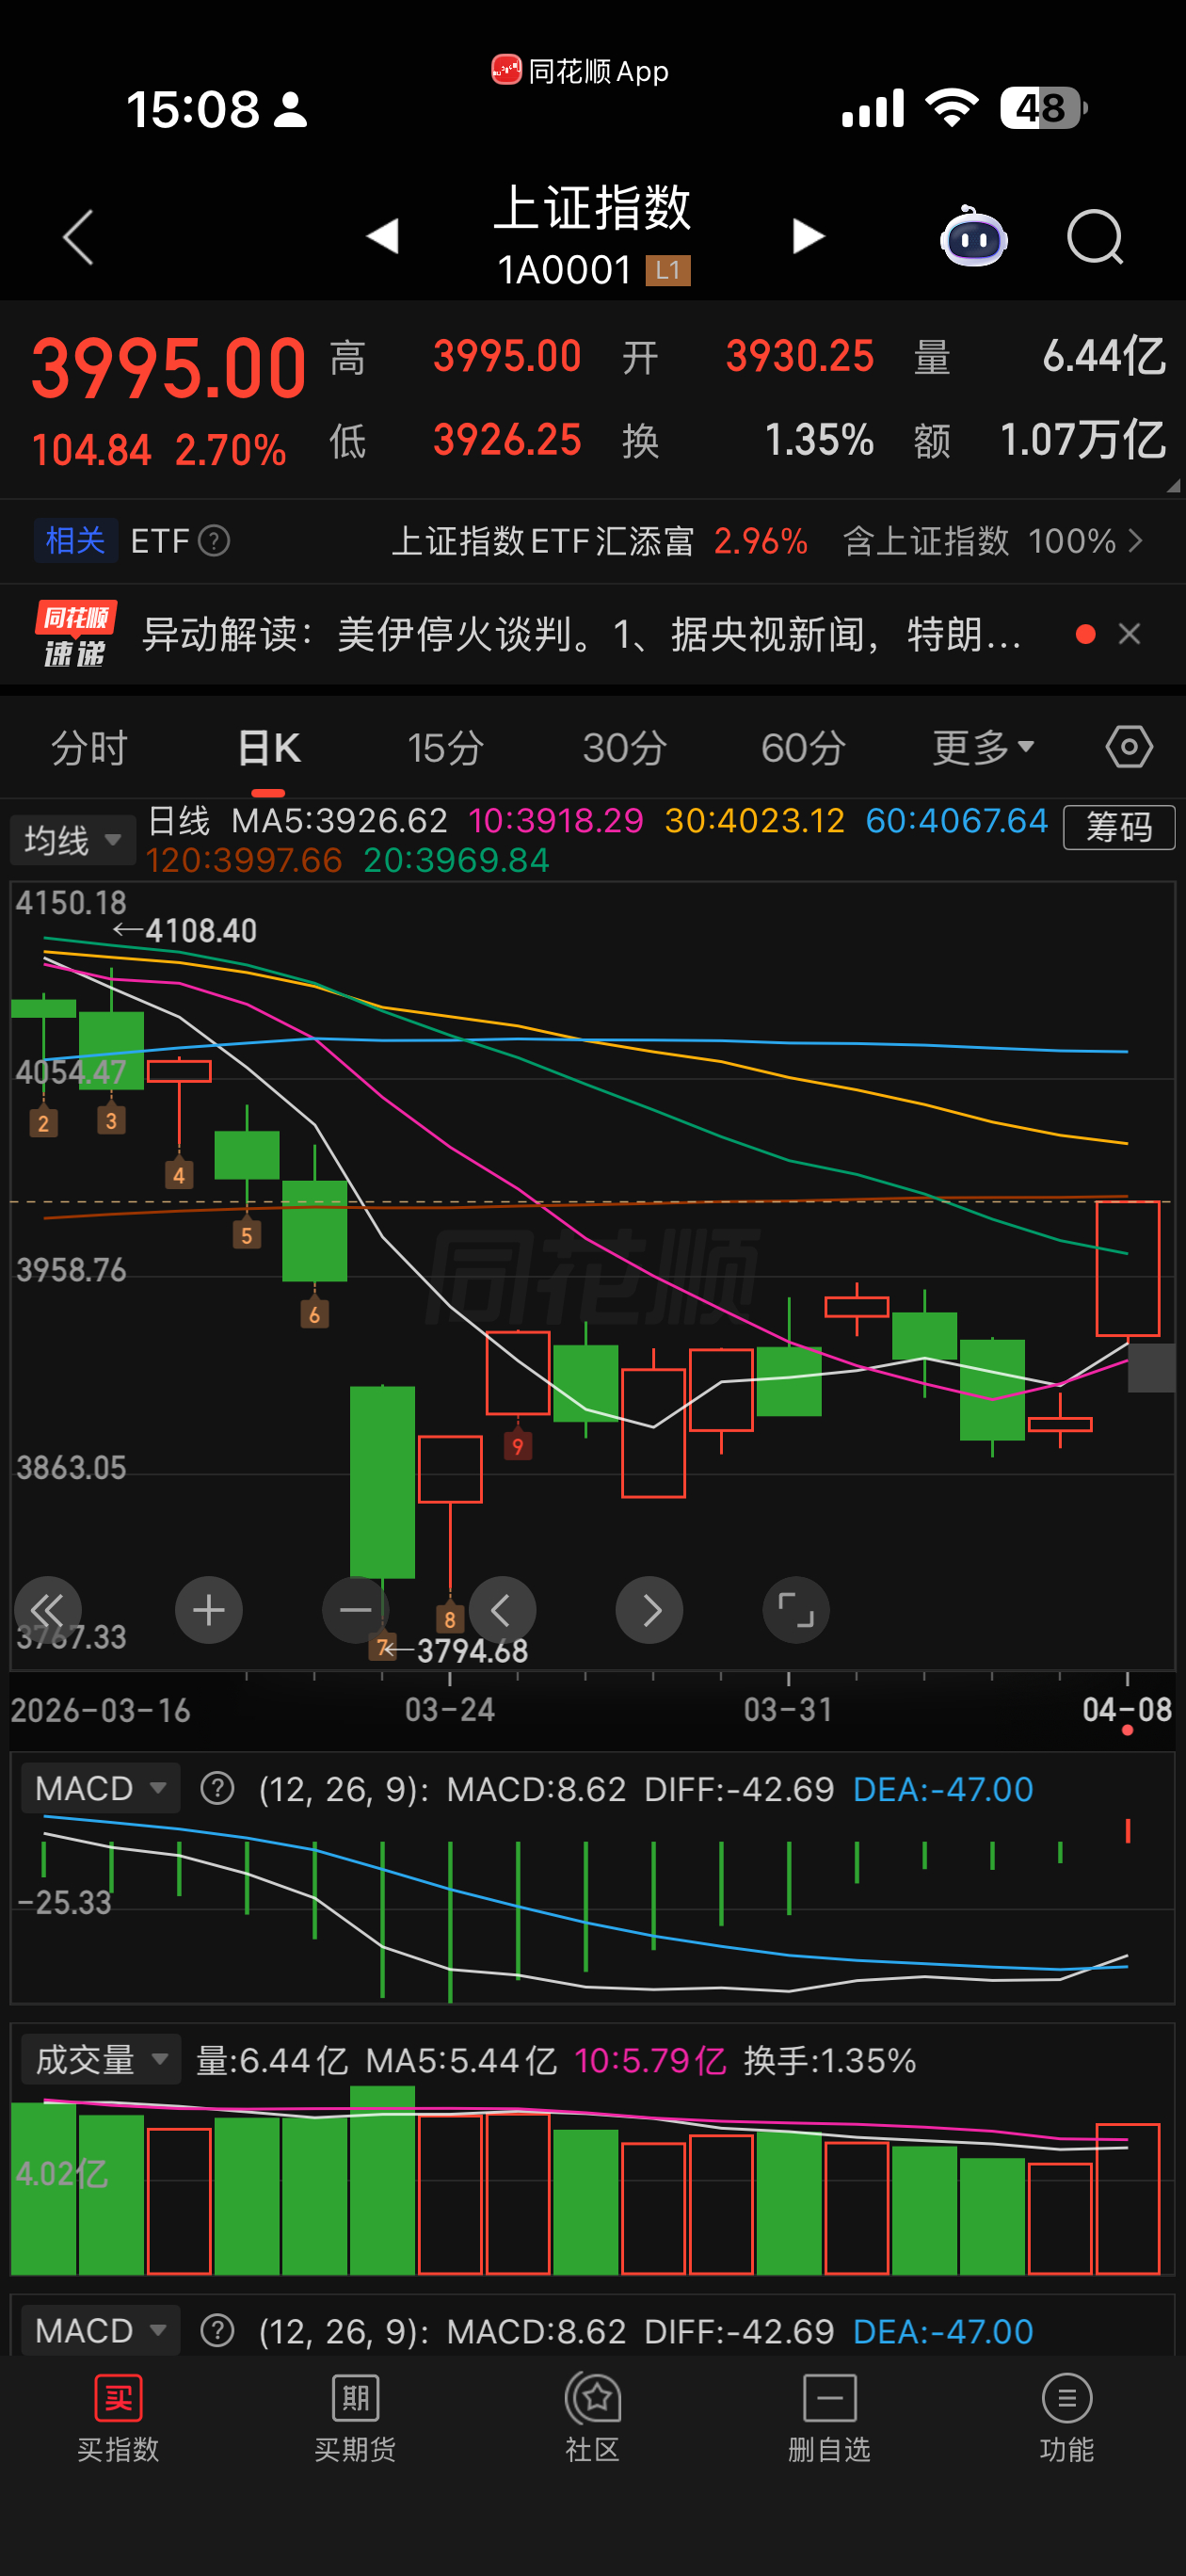Open 上证指数ETF汇添富 link
Viewport: 1186px width, 2576px height.
542,541
